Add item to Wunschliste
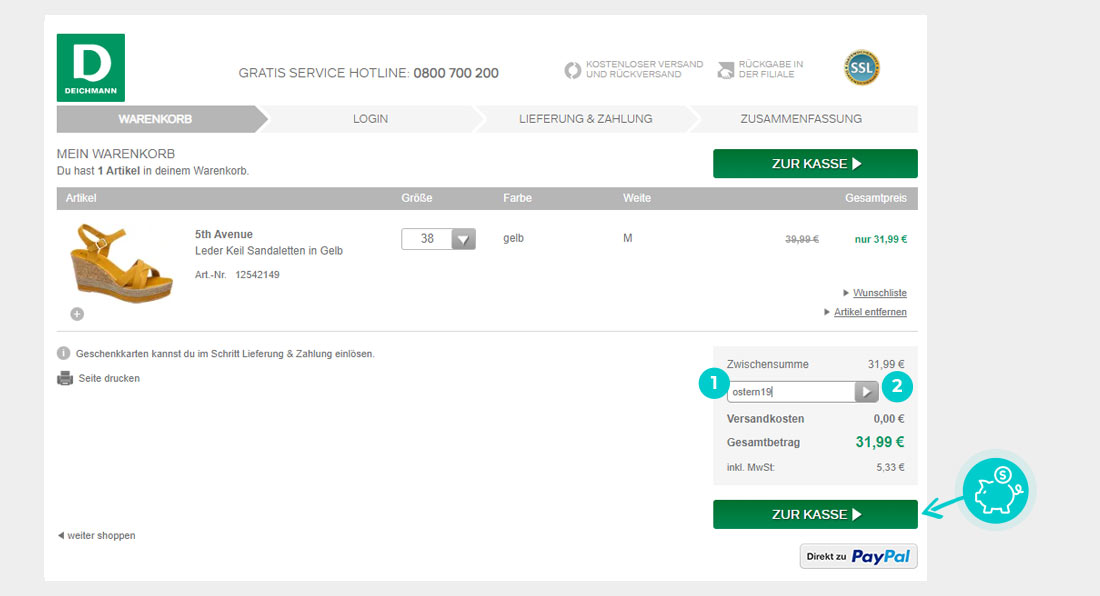The height and width of the screenshot is (596, 1100). click(880, 292)
